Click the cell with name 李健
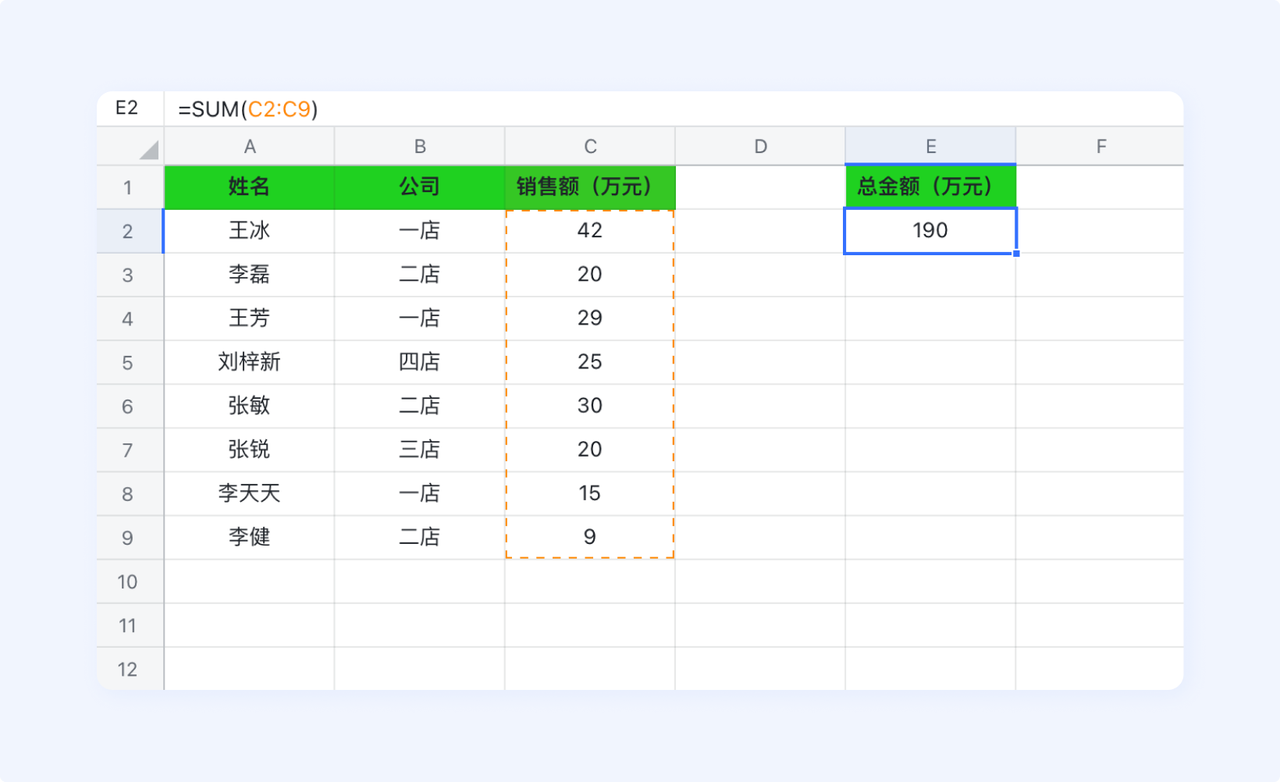1280x782 pixels. point(249,537)
